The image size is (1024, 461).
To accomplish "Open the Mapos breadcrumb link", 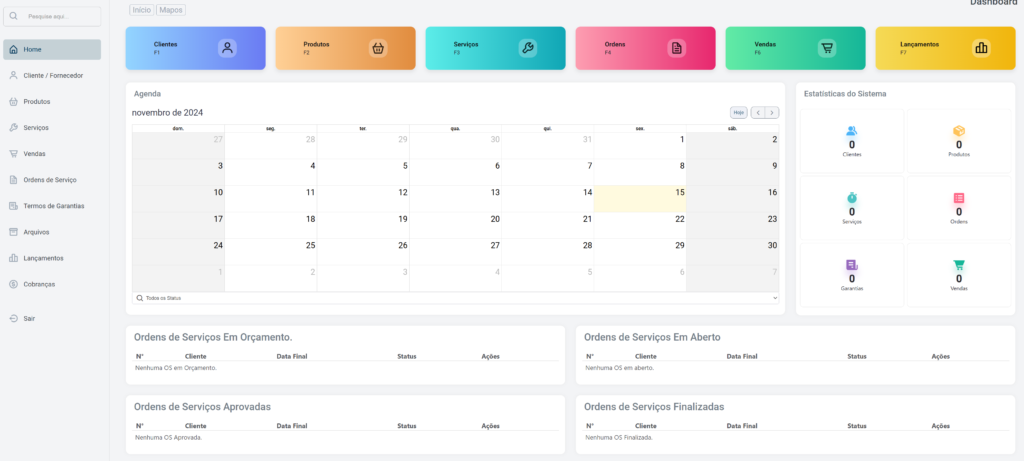I will point(171,9).
